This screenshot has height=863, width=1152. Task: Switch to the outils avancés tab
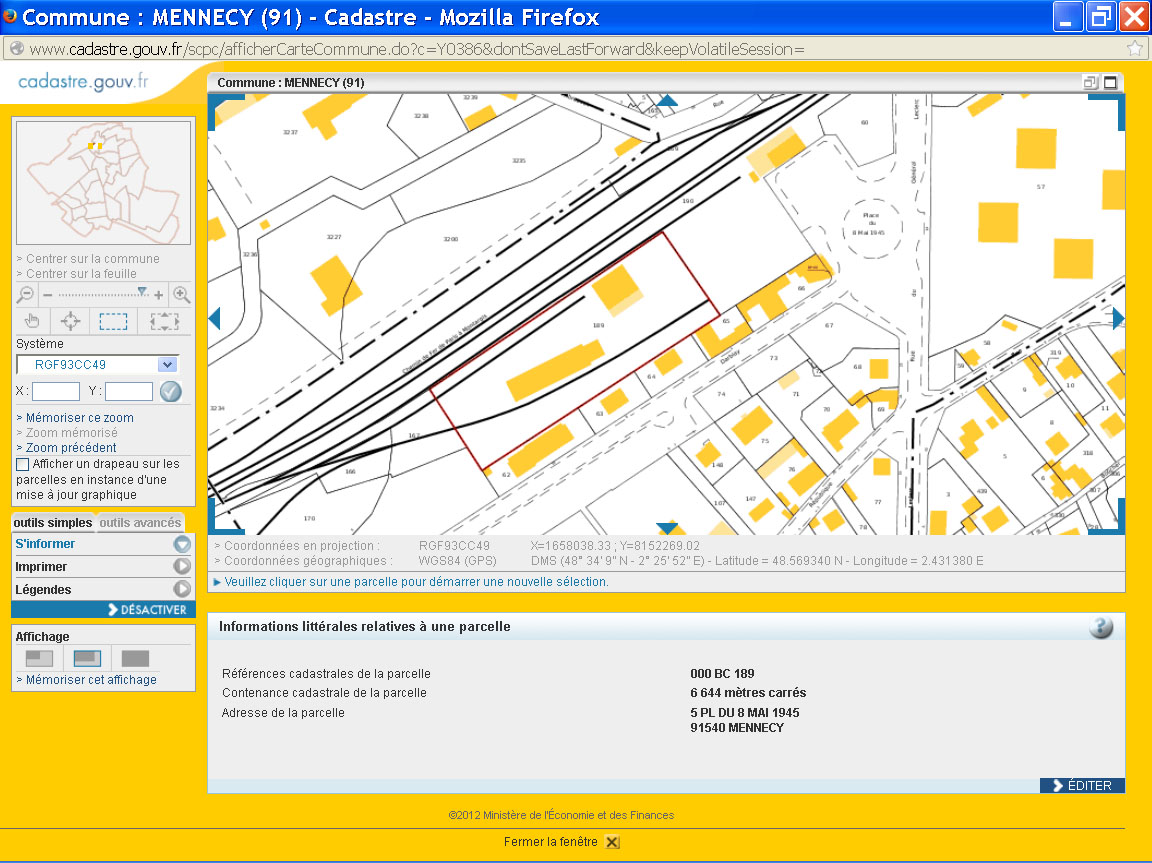tap(140, 523)
